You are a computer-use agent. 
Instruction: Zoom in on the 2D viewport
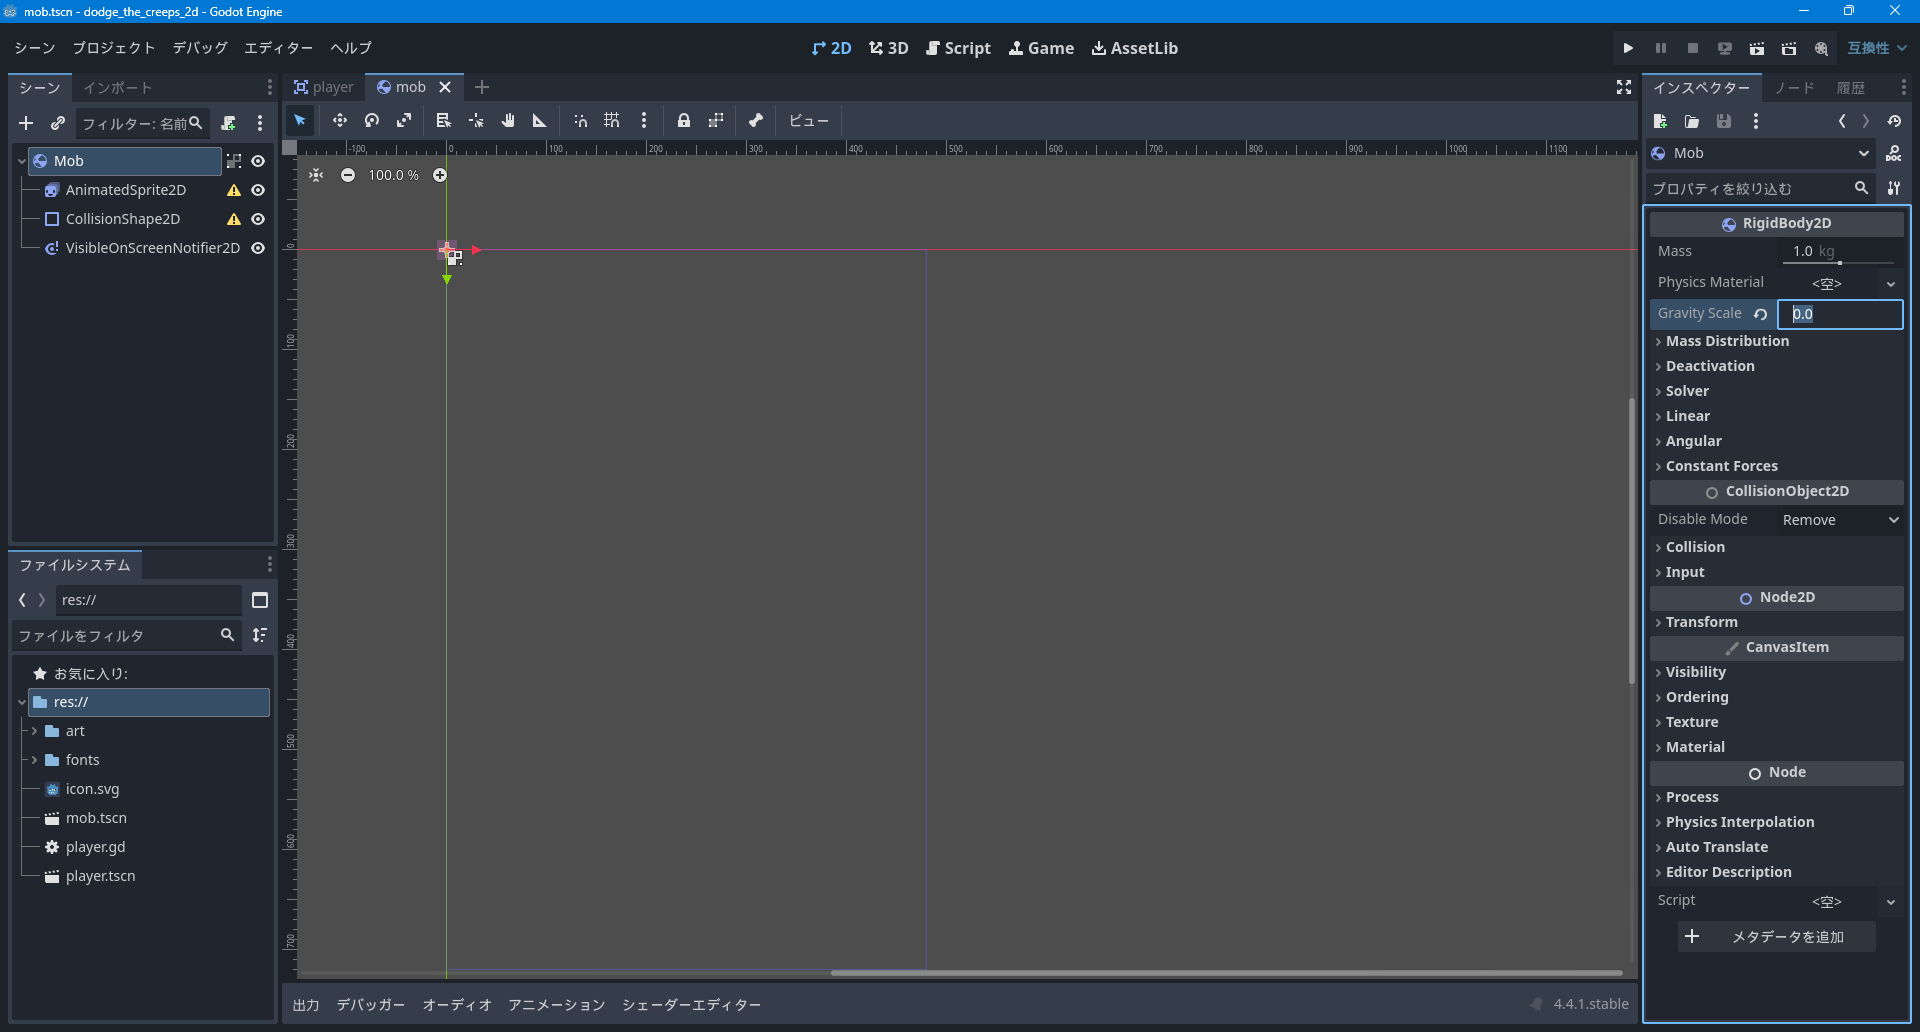tap(440, 175)
